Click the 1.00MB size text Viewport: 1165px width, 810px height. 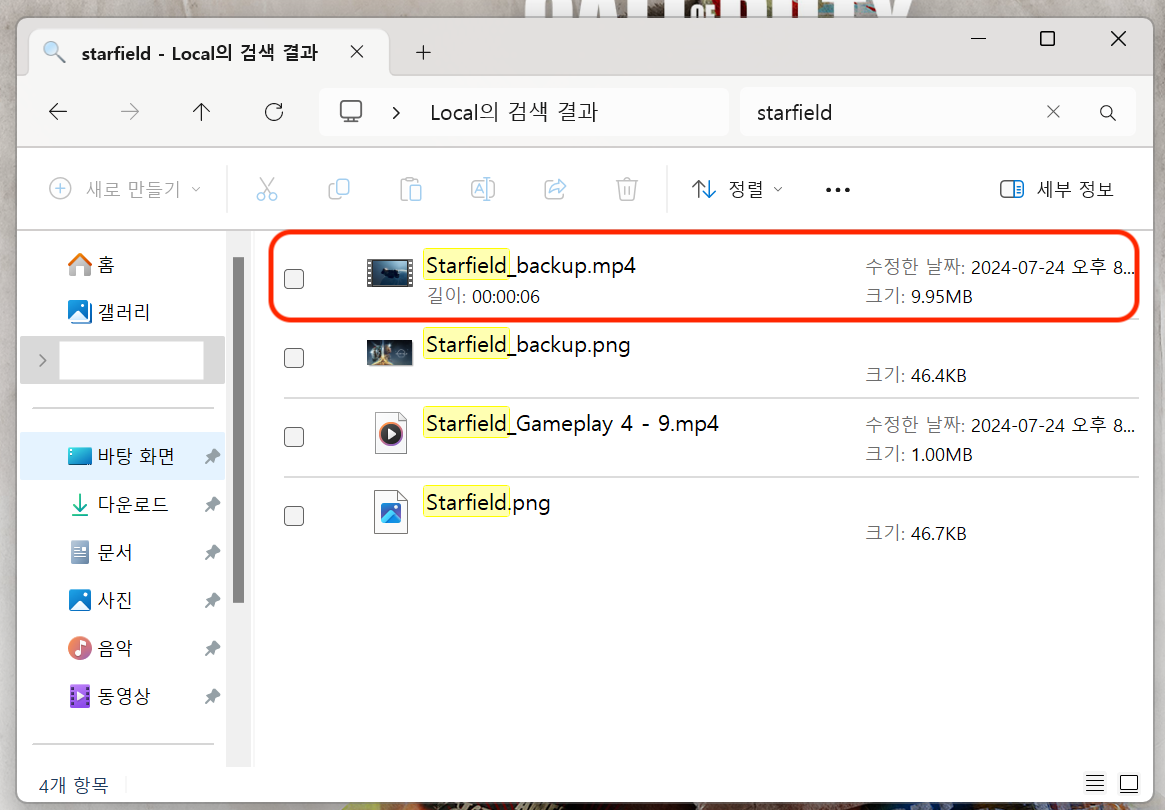[941, 455]
